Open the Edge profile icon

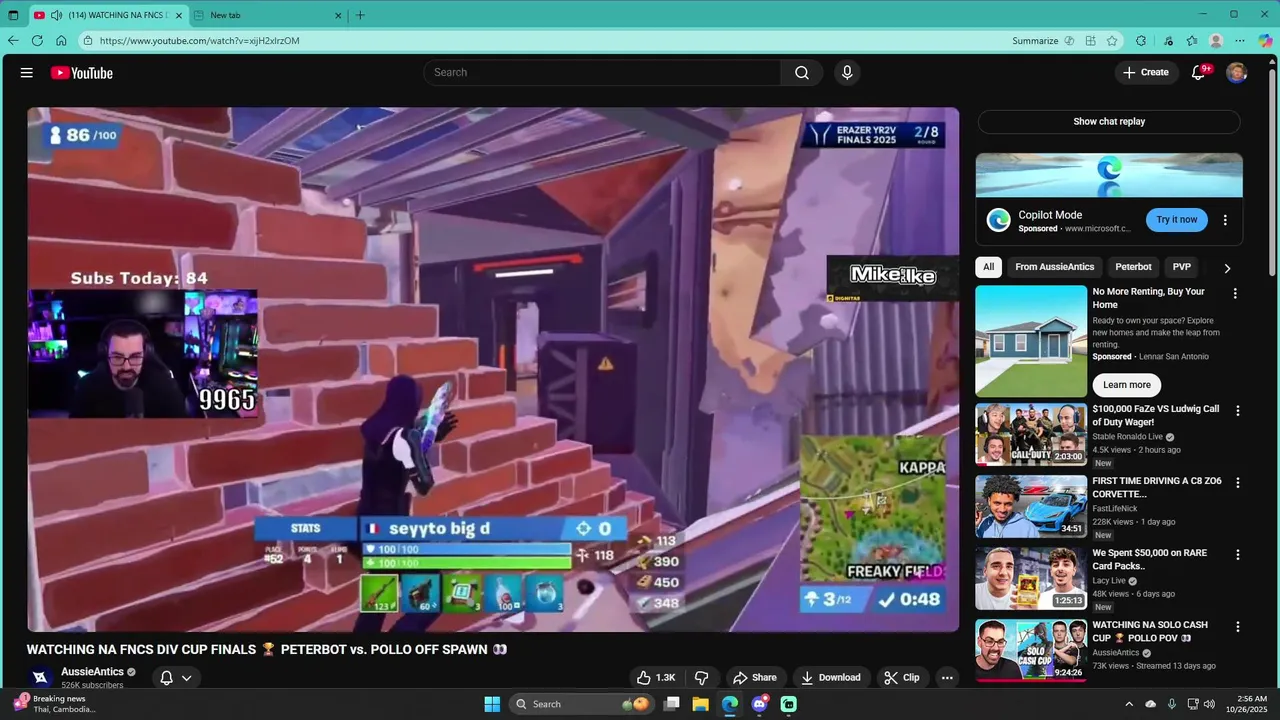coord(1216,41)
